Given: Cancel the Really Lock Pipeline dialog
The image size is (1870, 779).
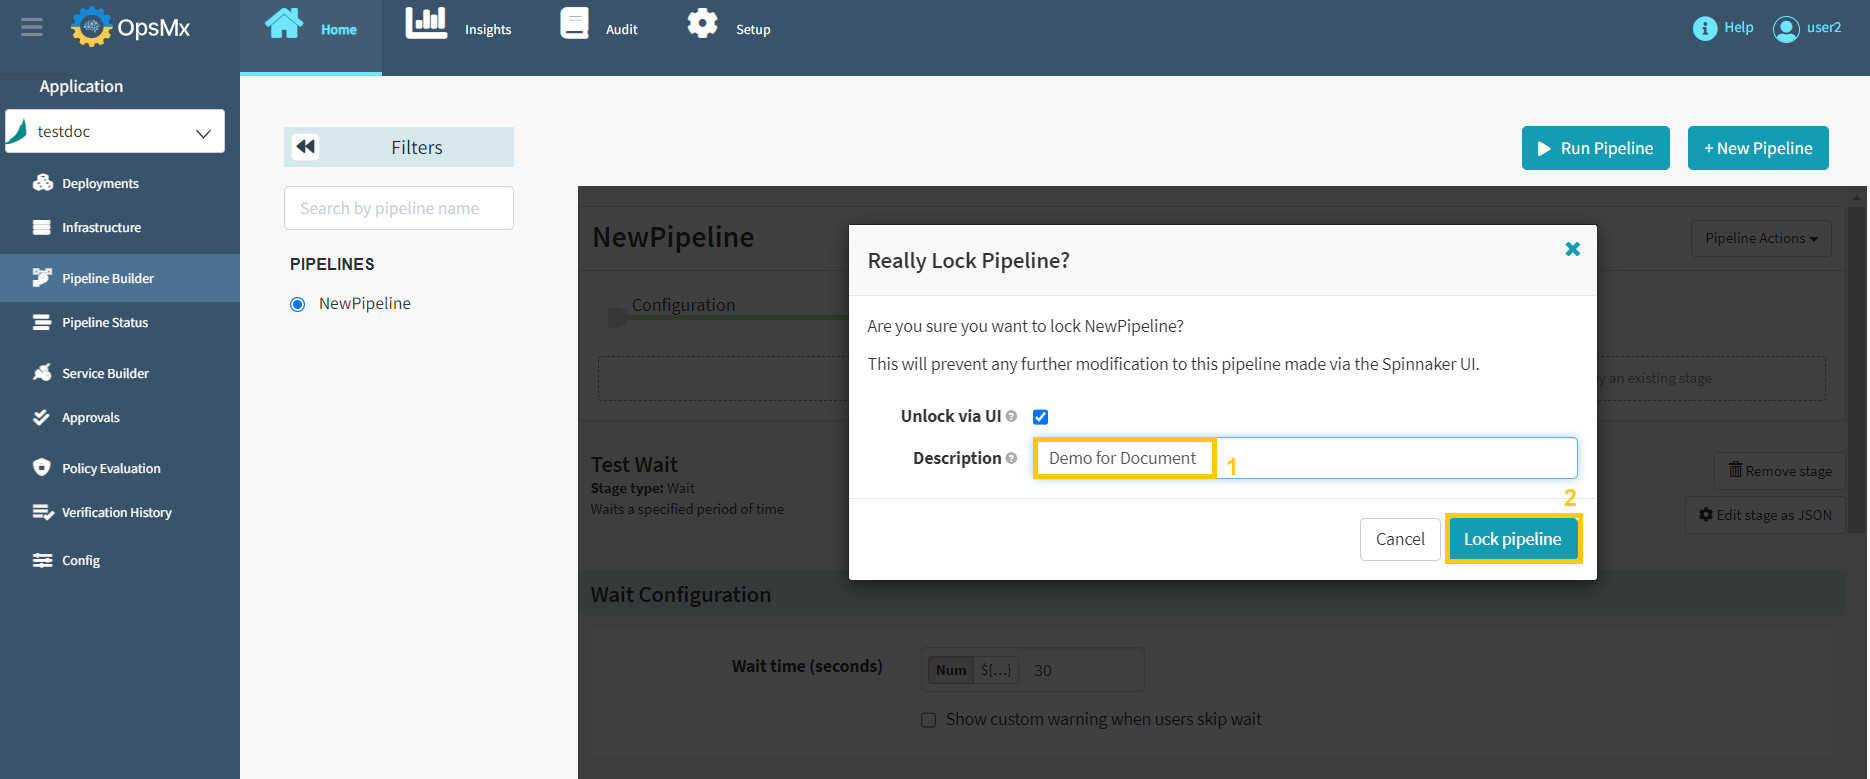Looking at the screenshot, I should pos(1400,538).
